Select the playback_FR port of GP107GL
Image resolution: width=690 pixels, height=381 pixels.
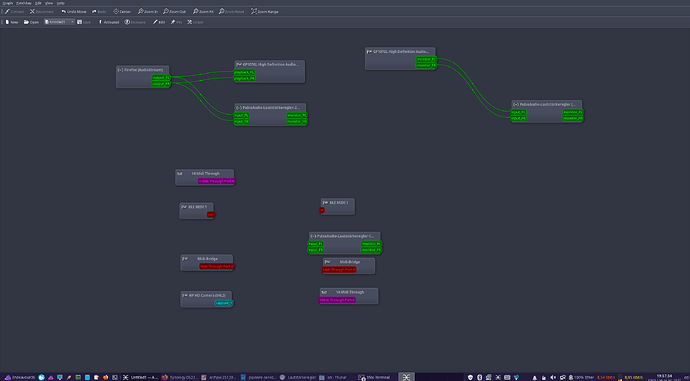tap(244, 78)
